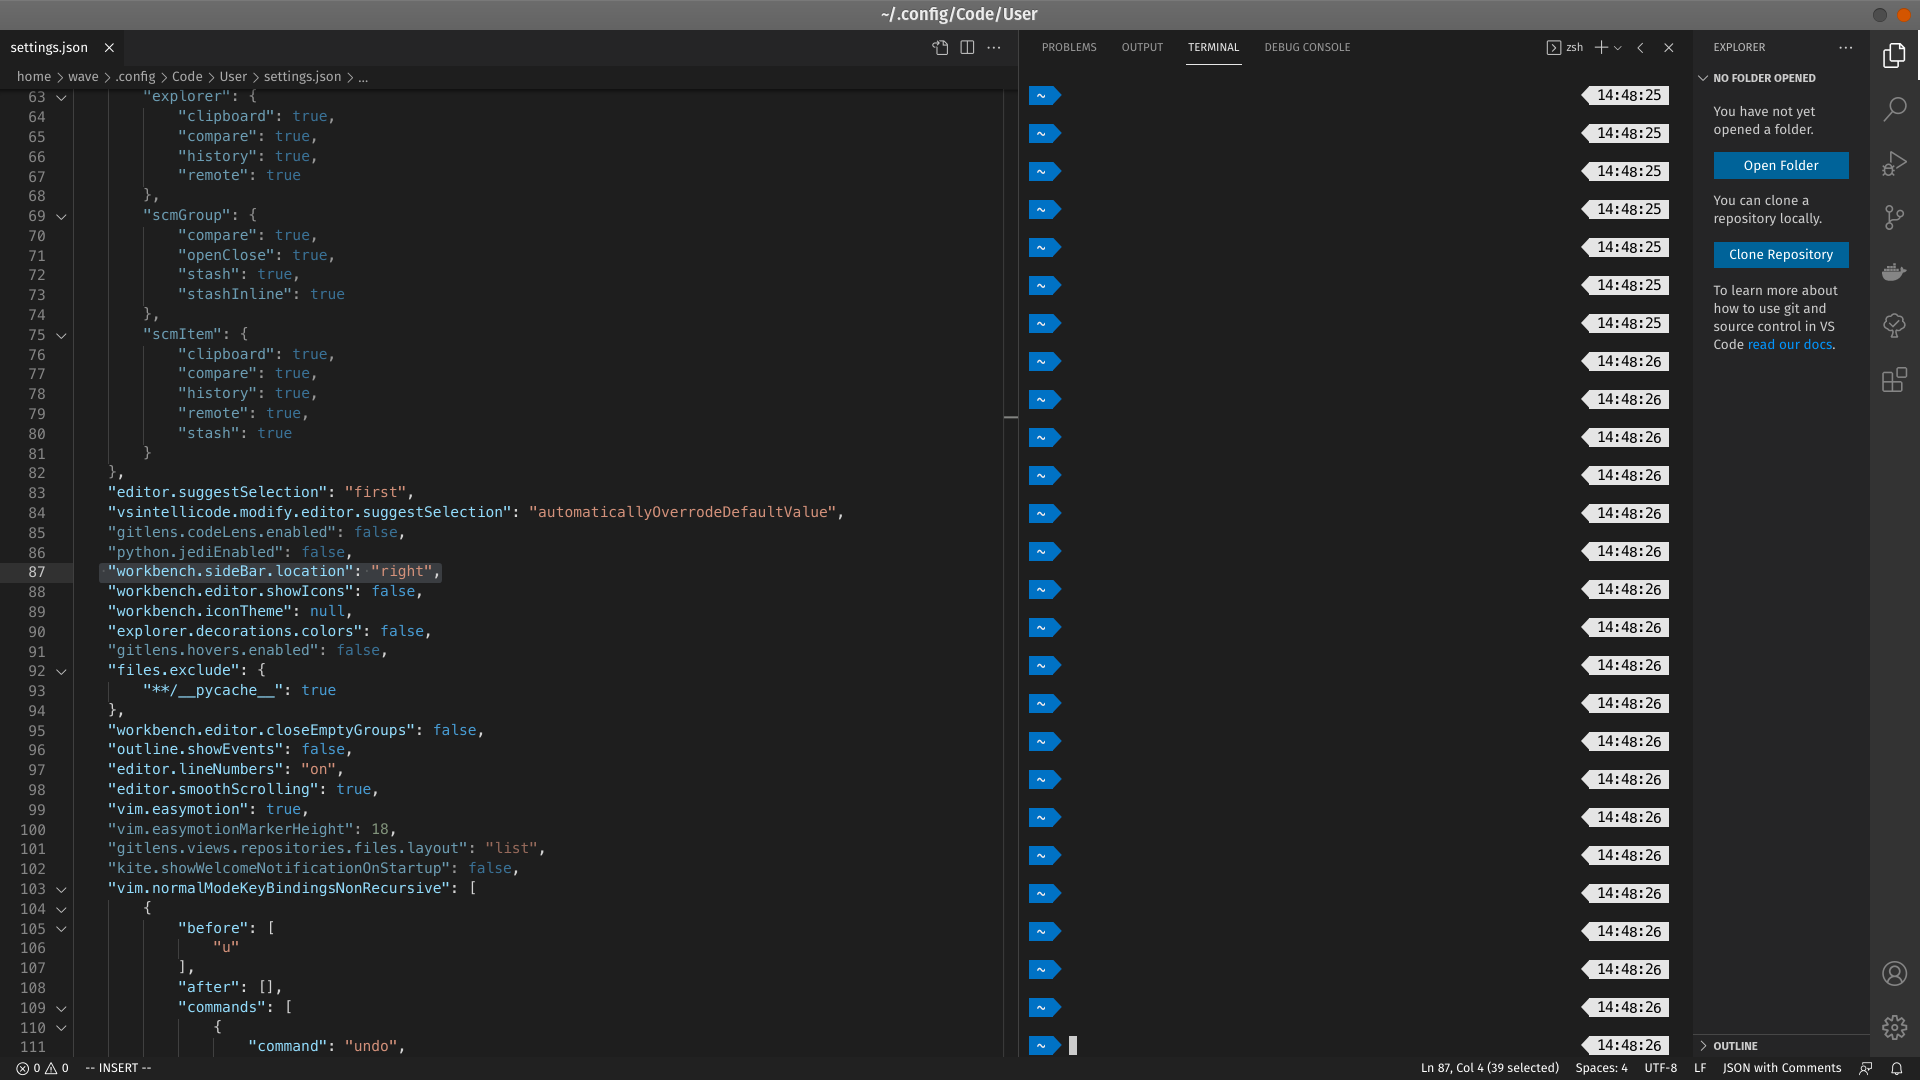This screenshot has height=1080, width=1920.
Task: Kill the active terminal with the trash-style X icon
Action: (1669, 47)
